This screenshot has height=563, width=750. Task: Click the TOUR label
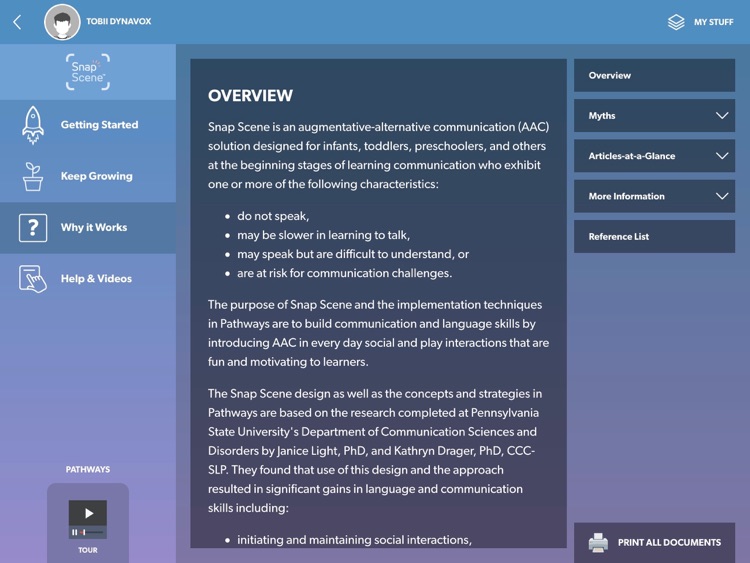tap(88, 550)
